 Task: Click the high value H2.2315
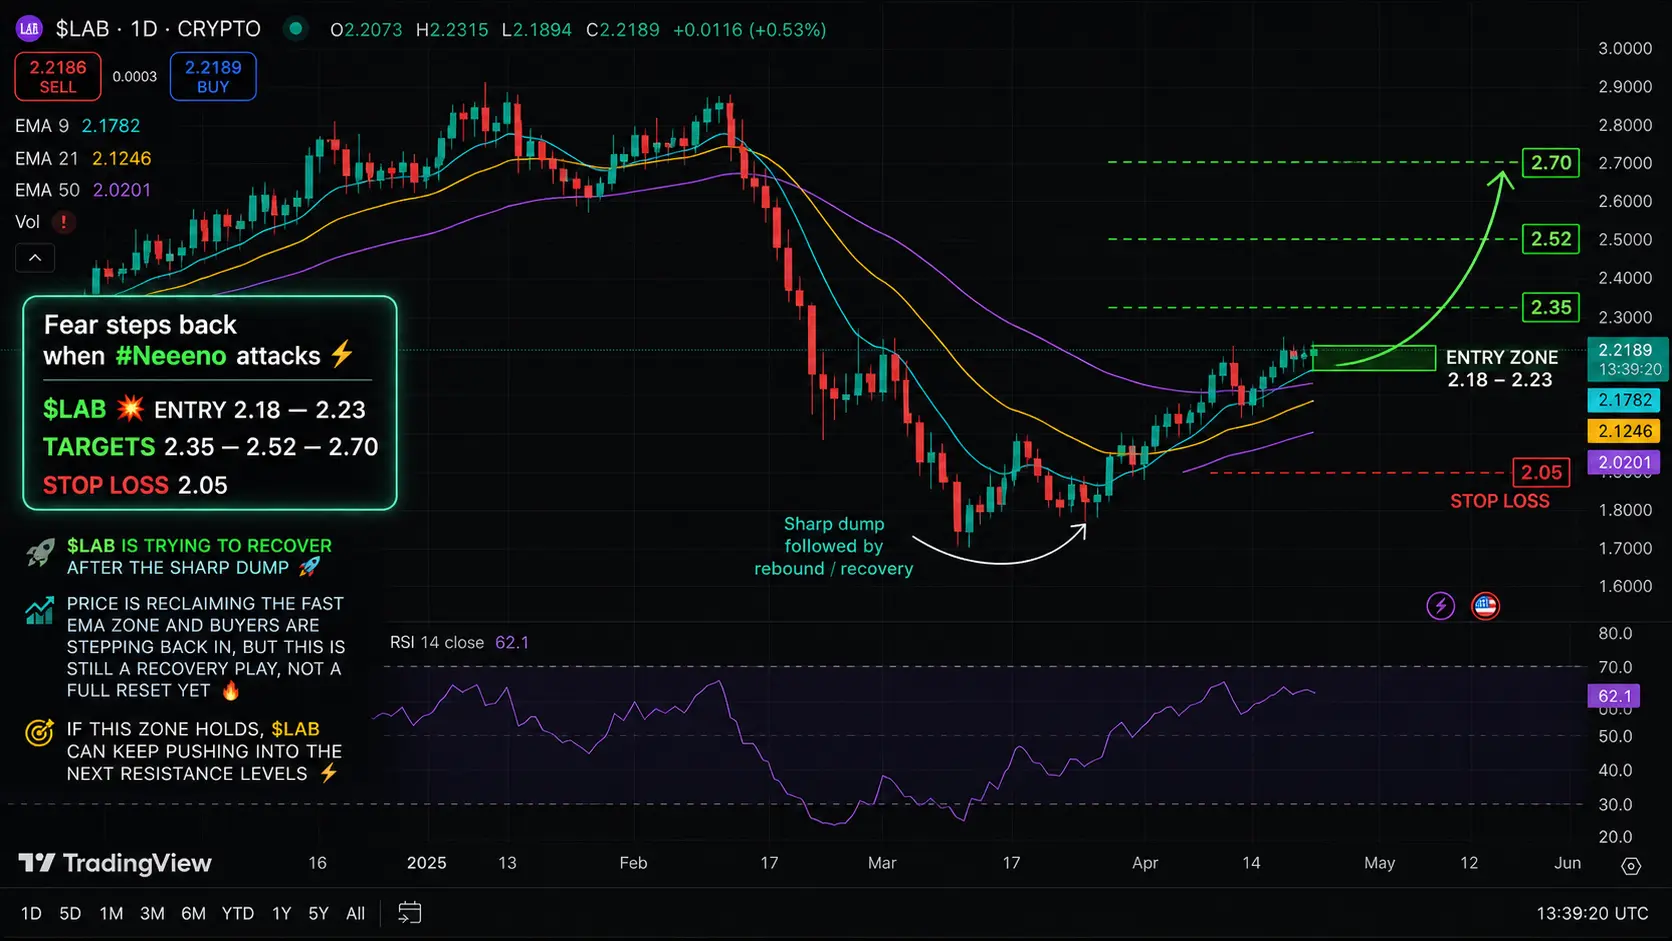coord(452,30)
